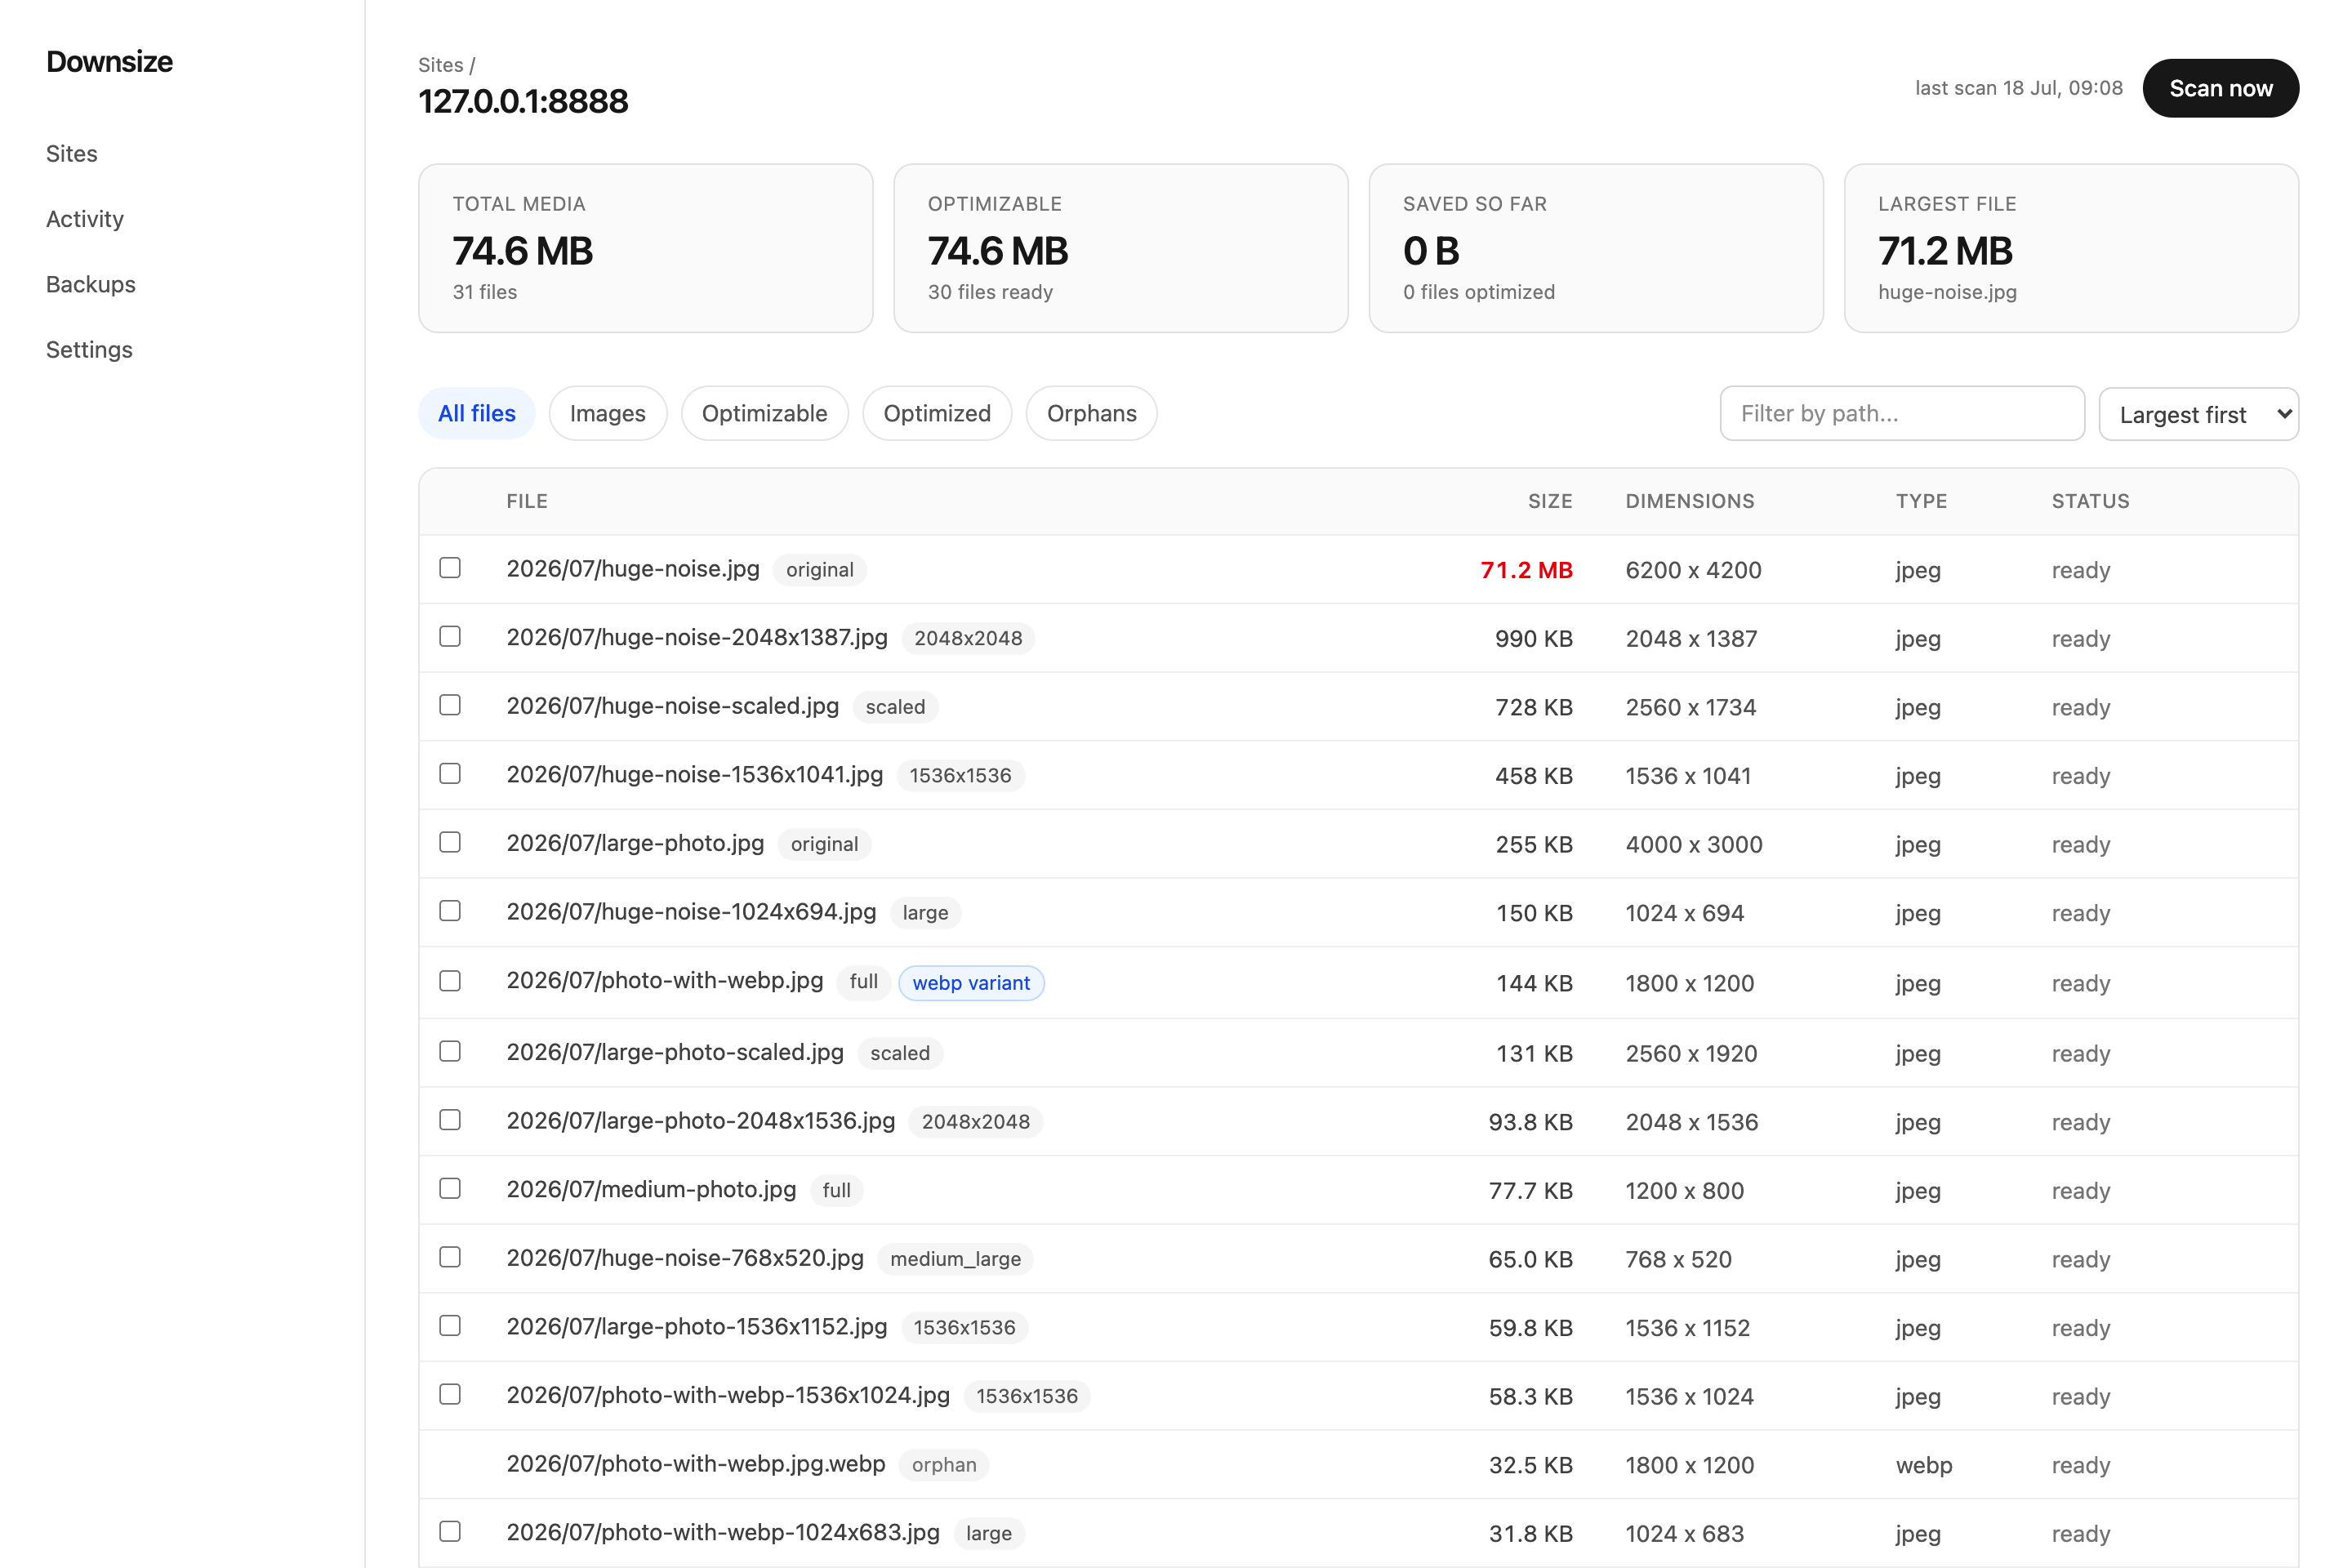This screenshot has width=2352, height=1568.
Task: Open the Optimized filter tab
Action: tap(937, 413)
